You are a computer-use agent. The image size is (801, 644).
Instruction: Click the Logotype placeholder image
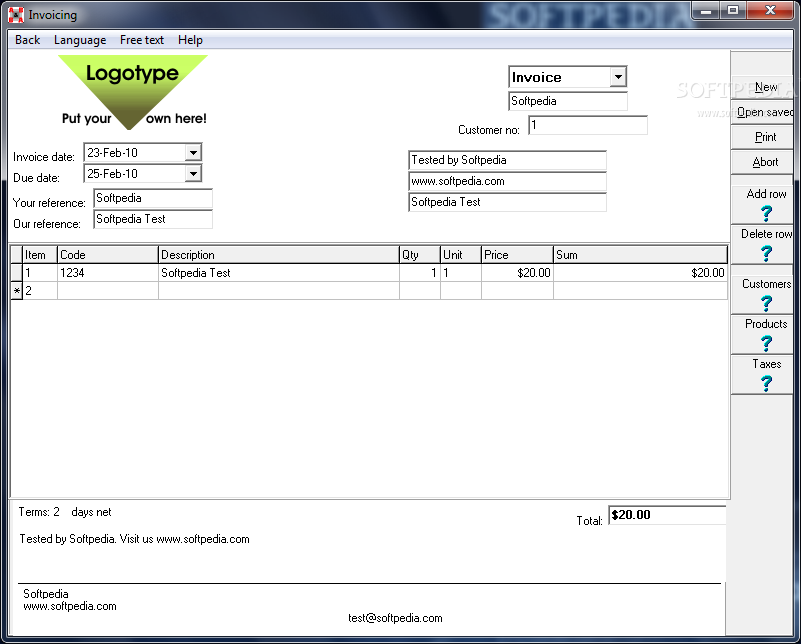tap(134, 92)
